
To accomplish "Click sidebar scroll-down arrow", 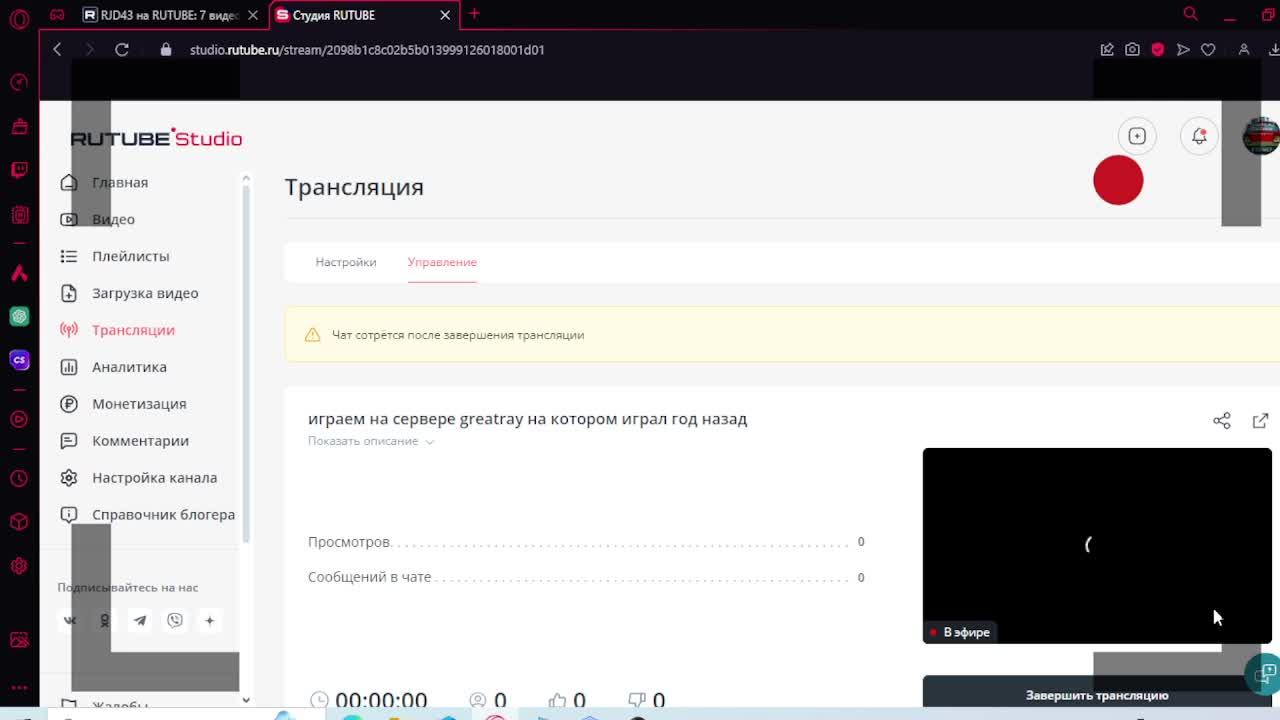I will tap(246, 700).
